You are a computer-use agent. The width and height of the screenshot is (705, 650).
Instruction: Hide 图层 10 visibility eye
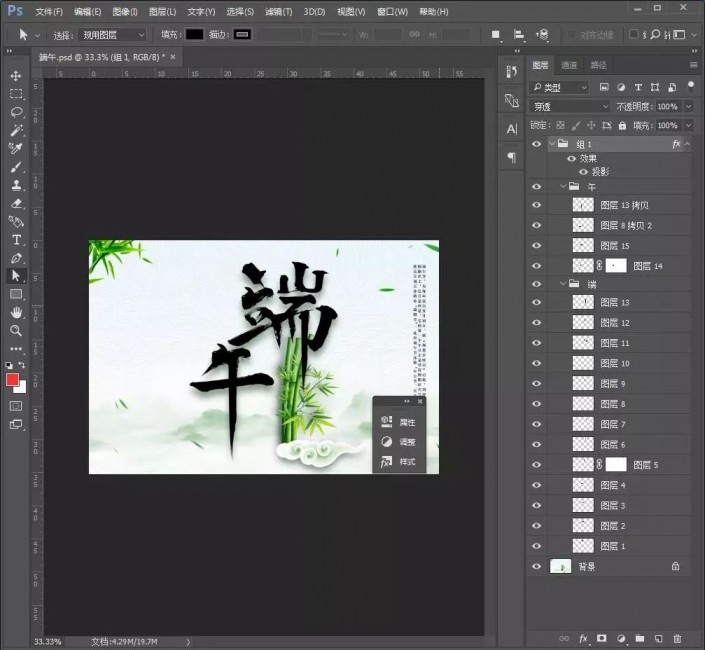(536, 363)
